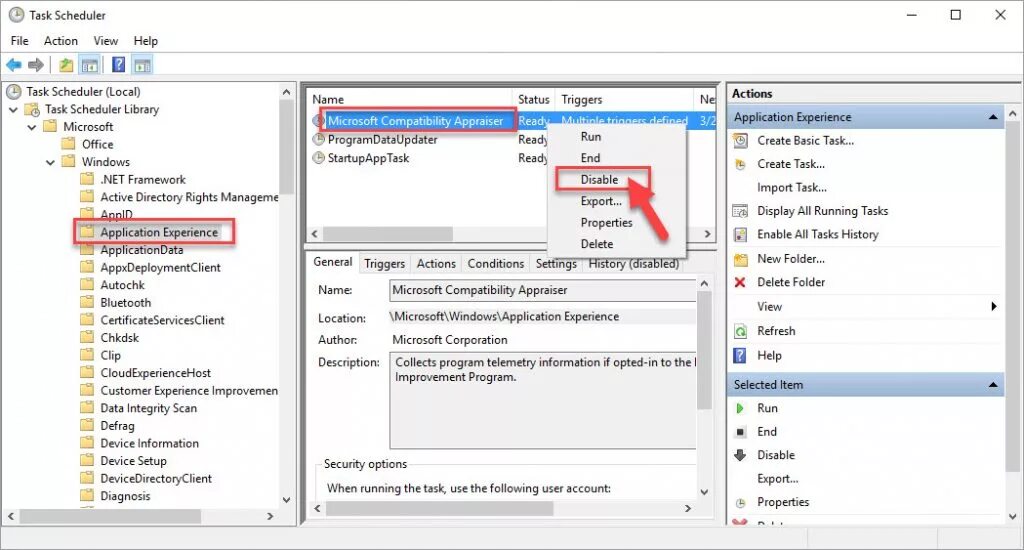Open the View menu in menu bar
The width and height of the screenshot is (1024, 550).
pyautogui.click(x=106, y=40)
